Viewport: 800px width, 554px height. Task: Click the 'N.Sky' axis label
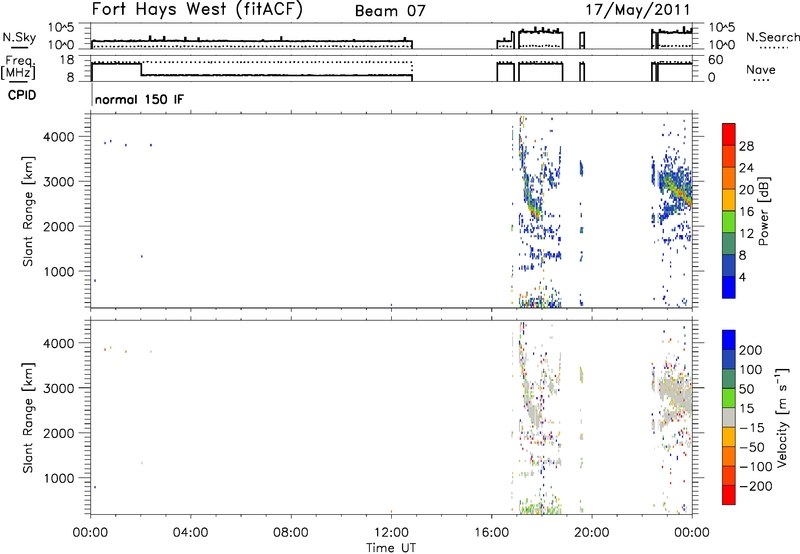pyautogui.click(x=19, y=37)
